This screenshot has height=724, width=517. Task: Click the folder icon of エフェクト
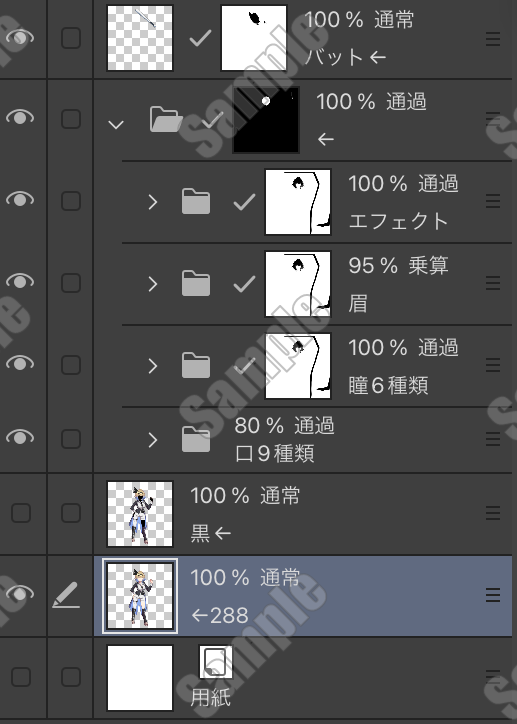tap(196, 201)
